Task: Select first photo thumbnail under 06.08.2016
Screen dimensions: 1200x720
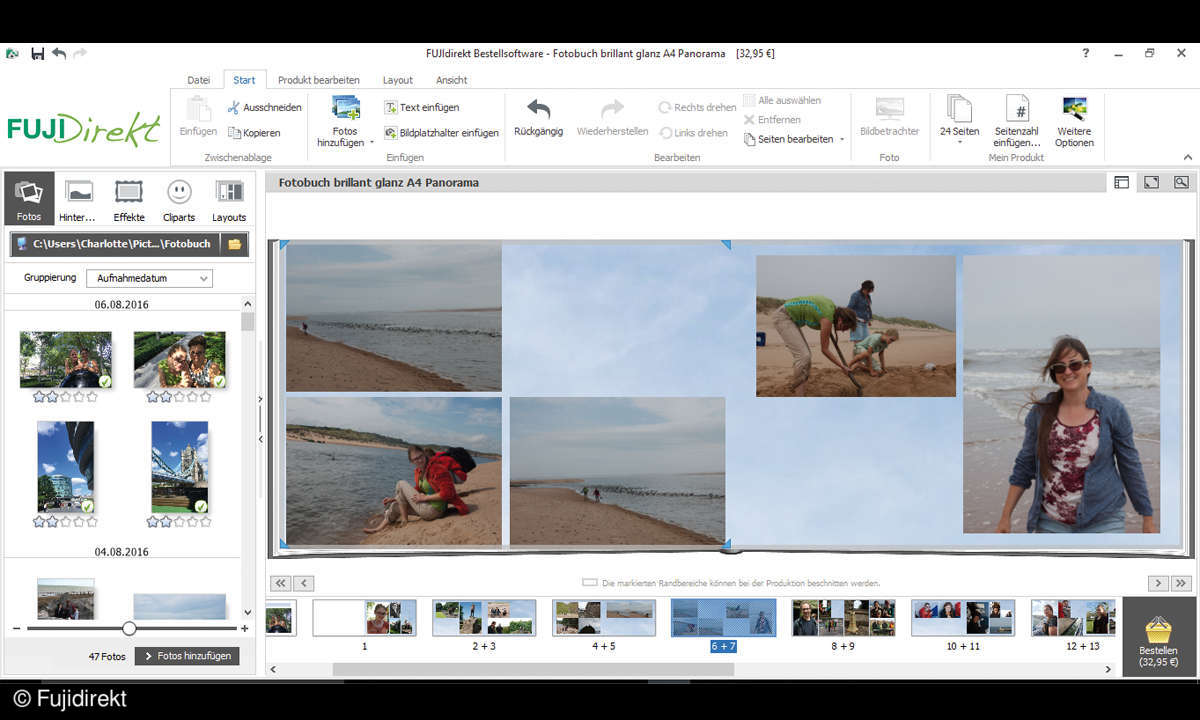Action: pos(66,359)
